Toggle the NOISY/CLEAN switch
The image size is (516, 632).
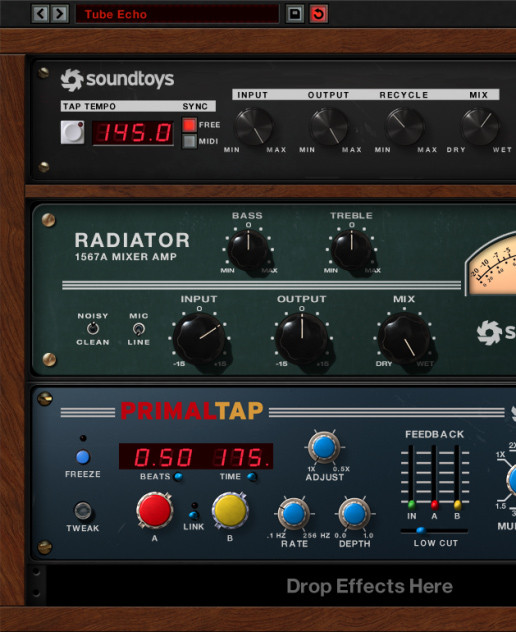[x=93, y=329]
